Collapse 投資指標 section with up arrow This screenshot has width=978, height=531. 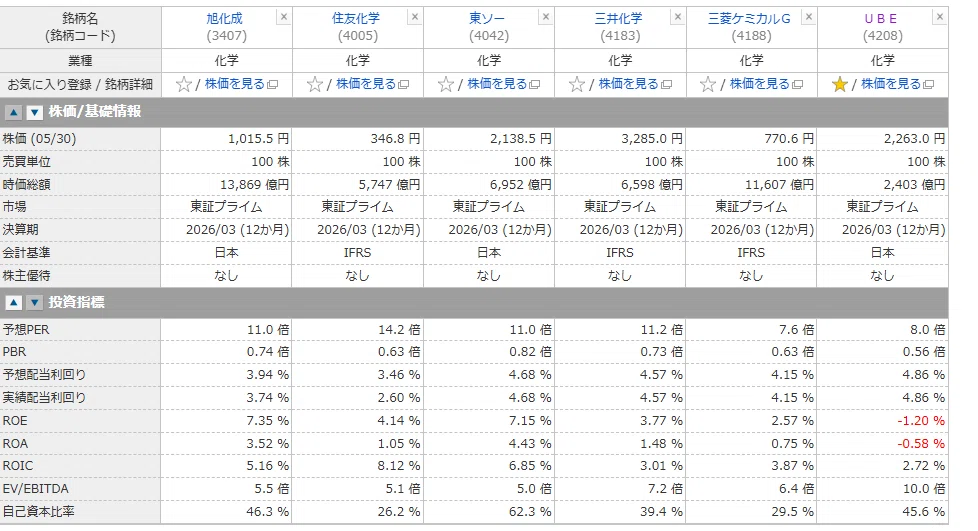click(14, 303)
